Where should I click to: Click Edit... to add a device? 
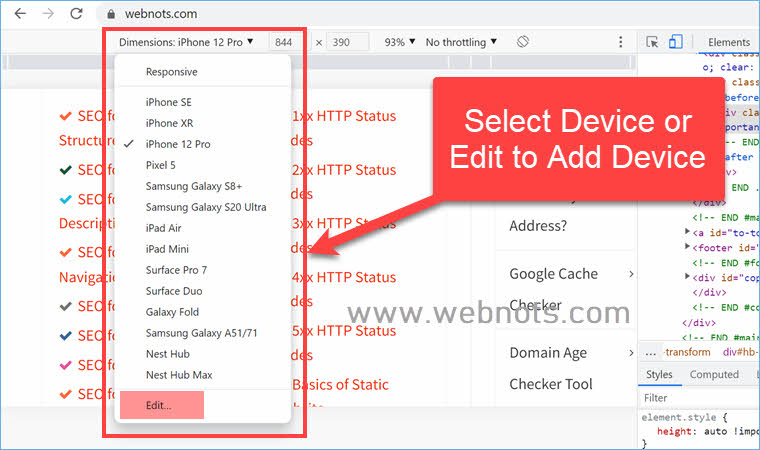point(160,405)
